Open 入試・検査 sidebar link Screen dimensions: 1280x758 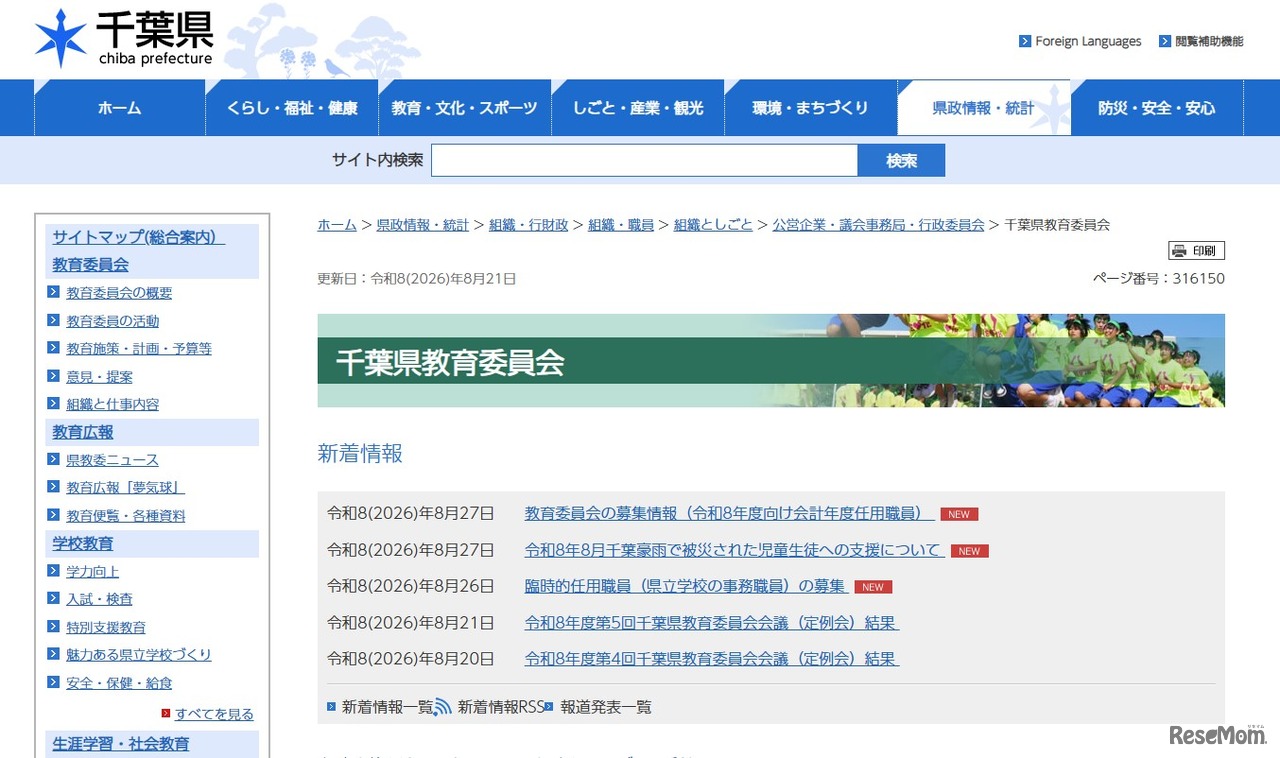click(99, 599)
